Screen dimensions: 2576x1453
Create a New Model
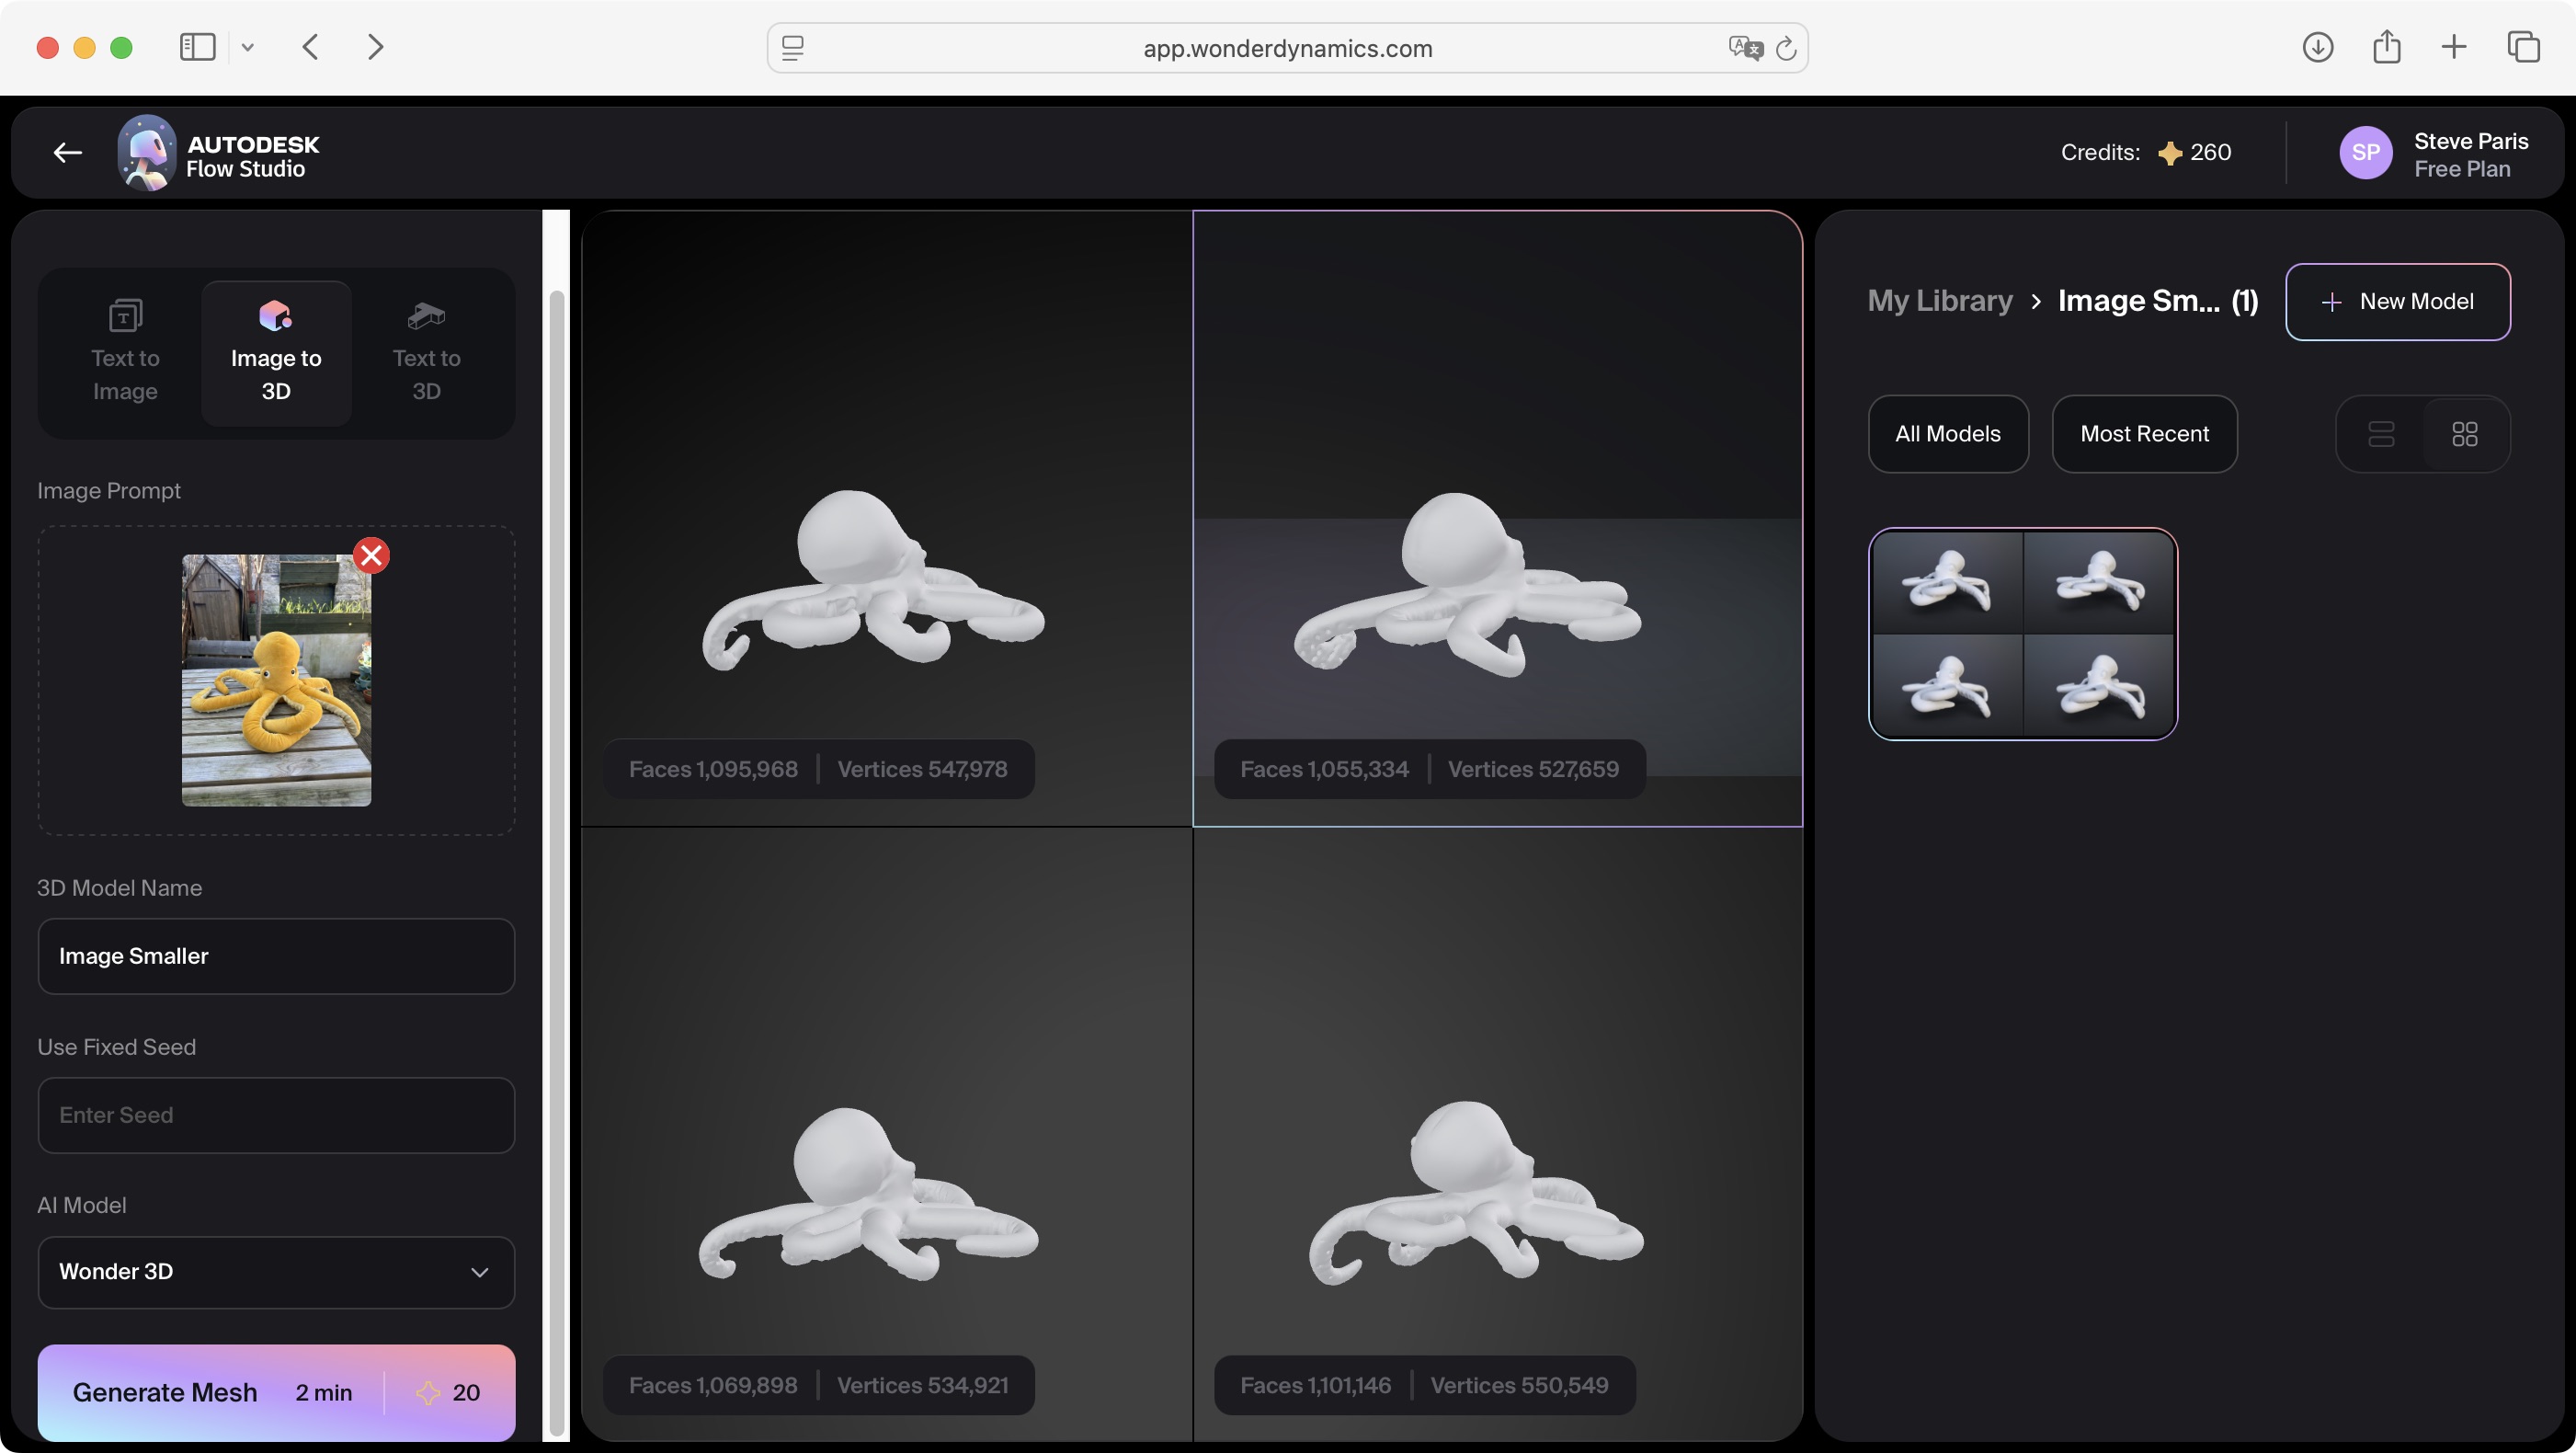[x=2399, y=301]
